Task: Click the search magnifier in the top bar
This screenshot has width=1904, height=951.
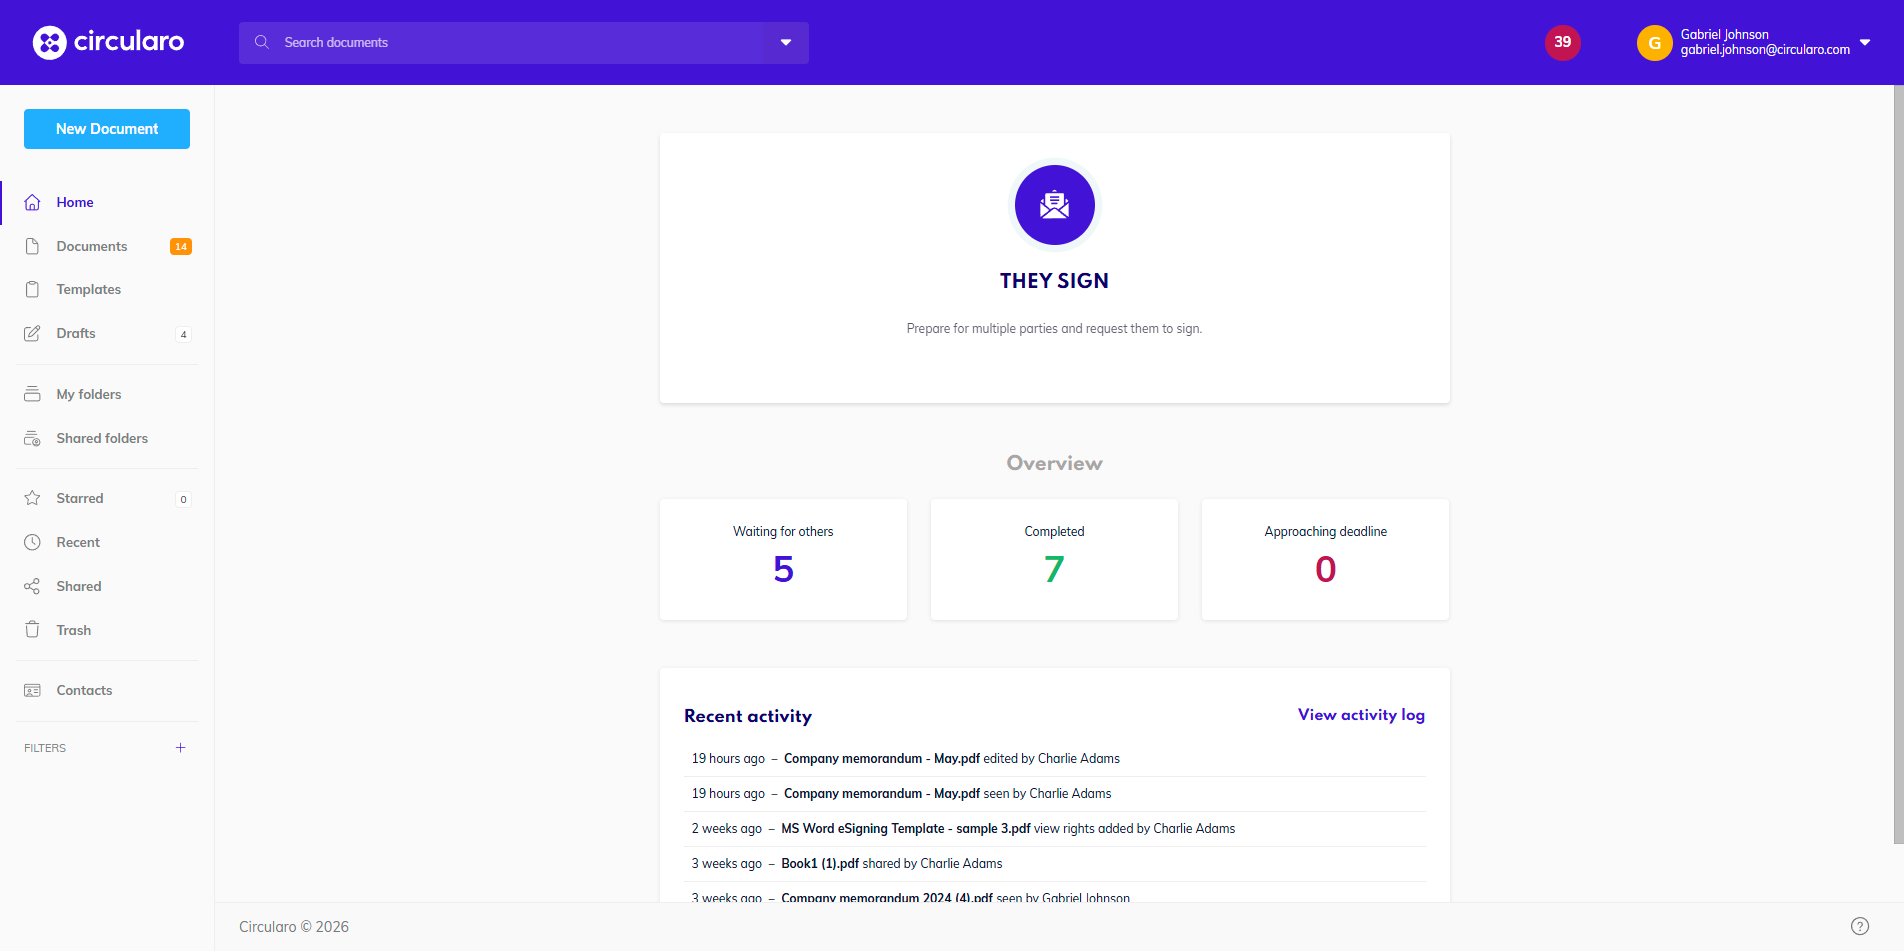Action: pos(261,42)
